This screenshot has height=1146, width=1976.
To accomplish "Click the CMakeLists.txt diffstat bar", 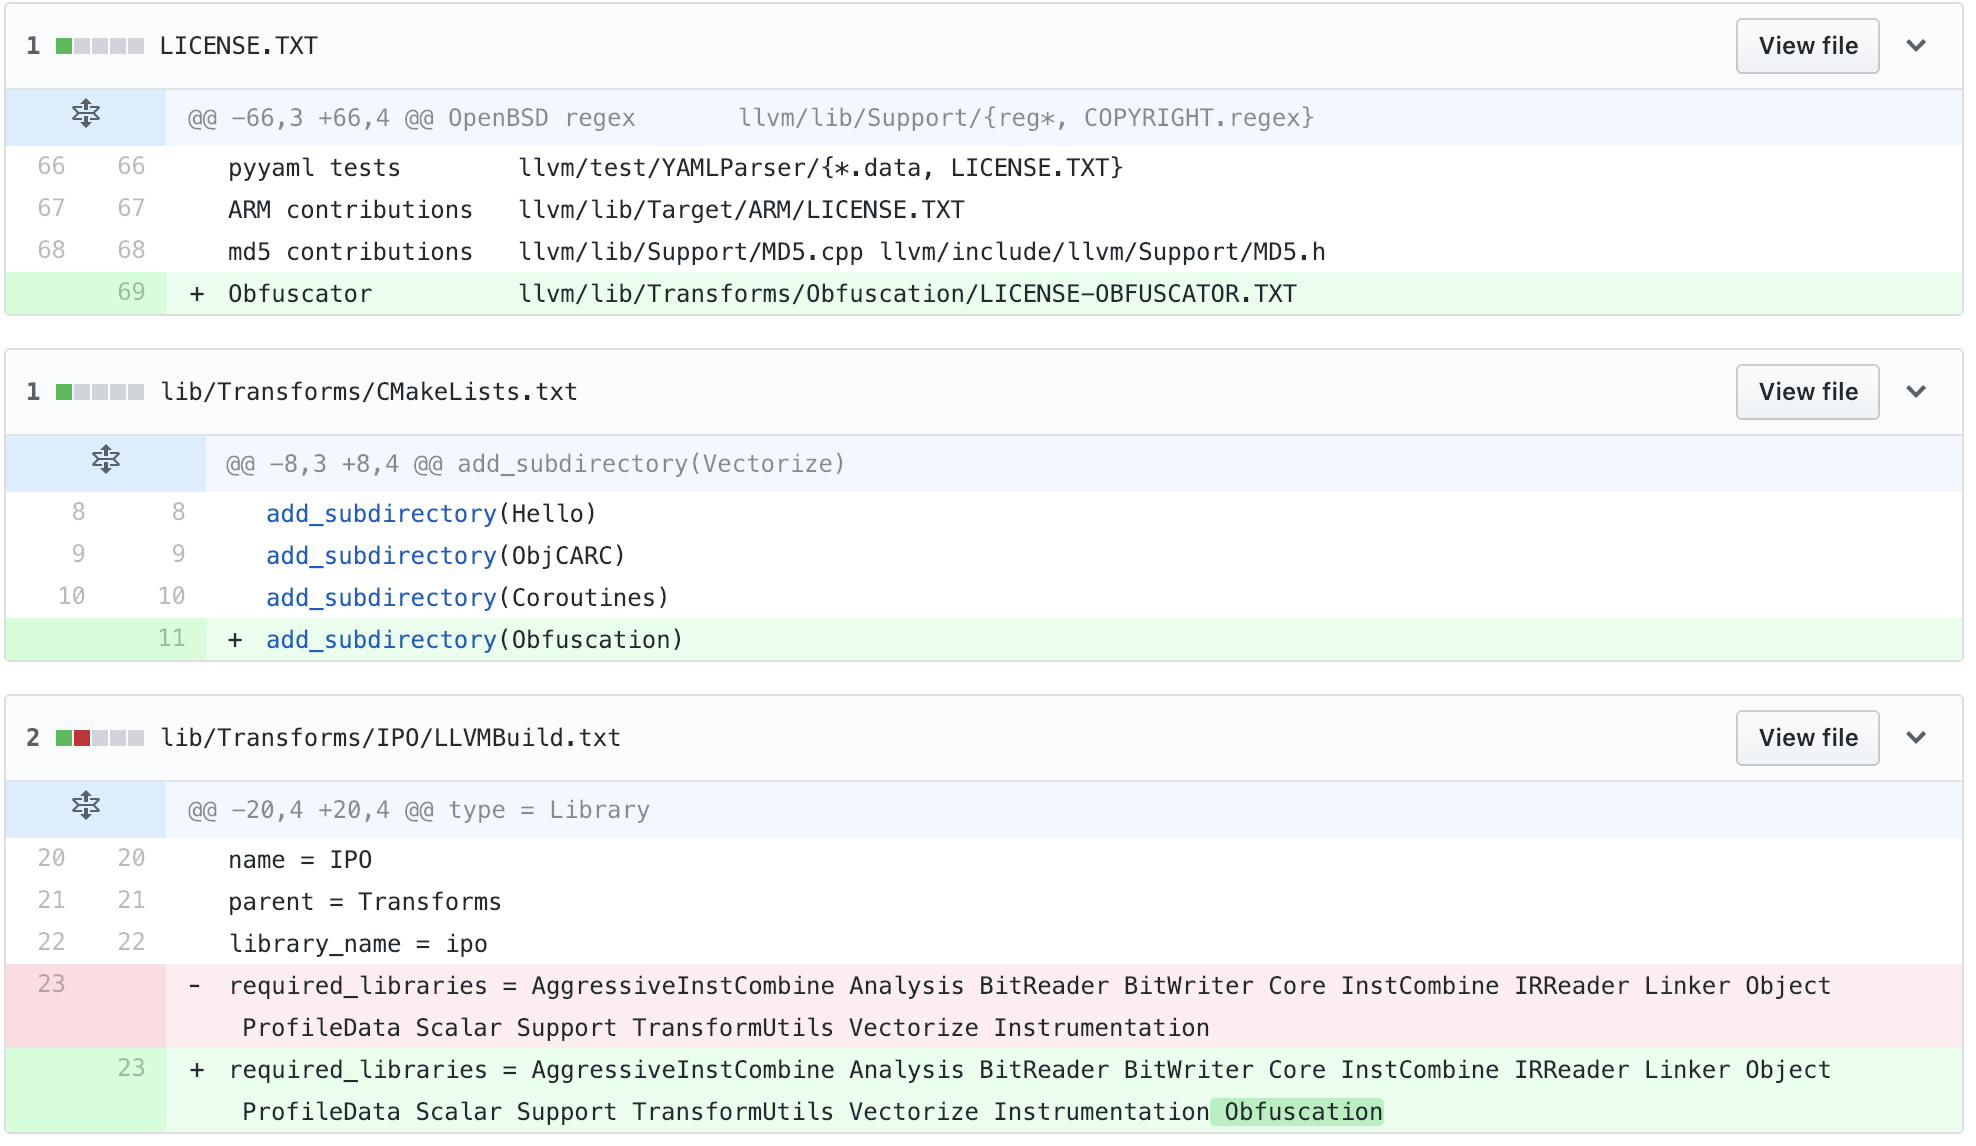I will pos(99,392).
